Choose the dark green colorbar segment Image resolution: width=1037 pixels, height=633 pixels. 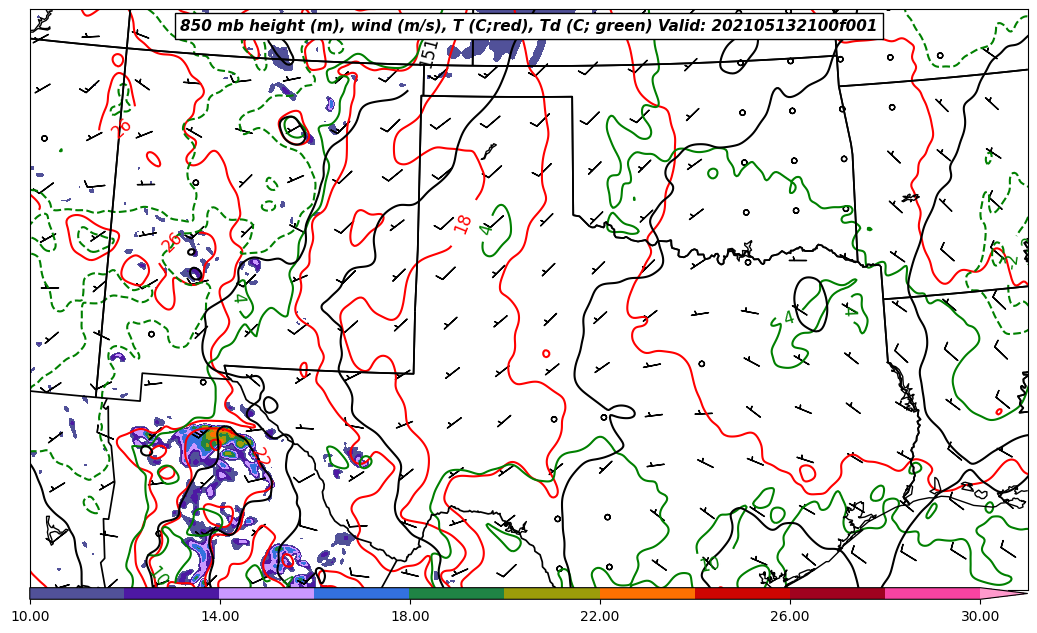pyautogui.click(x=457, y=593)
